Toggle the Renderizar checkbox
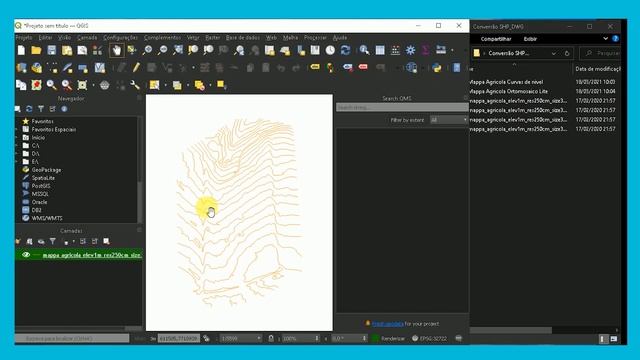This screenshot has width=640, height=360. pyautogui.click(x=376, y=338)
